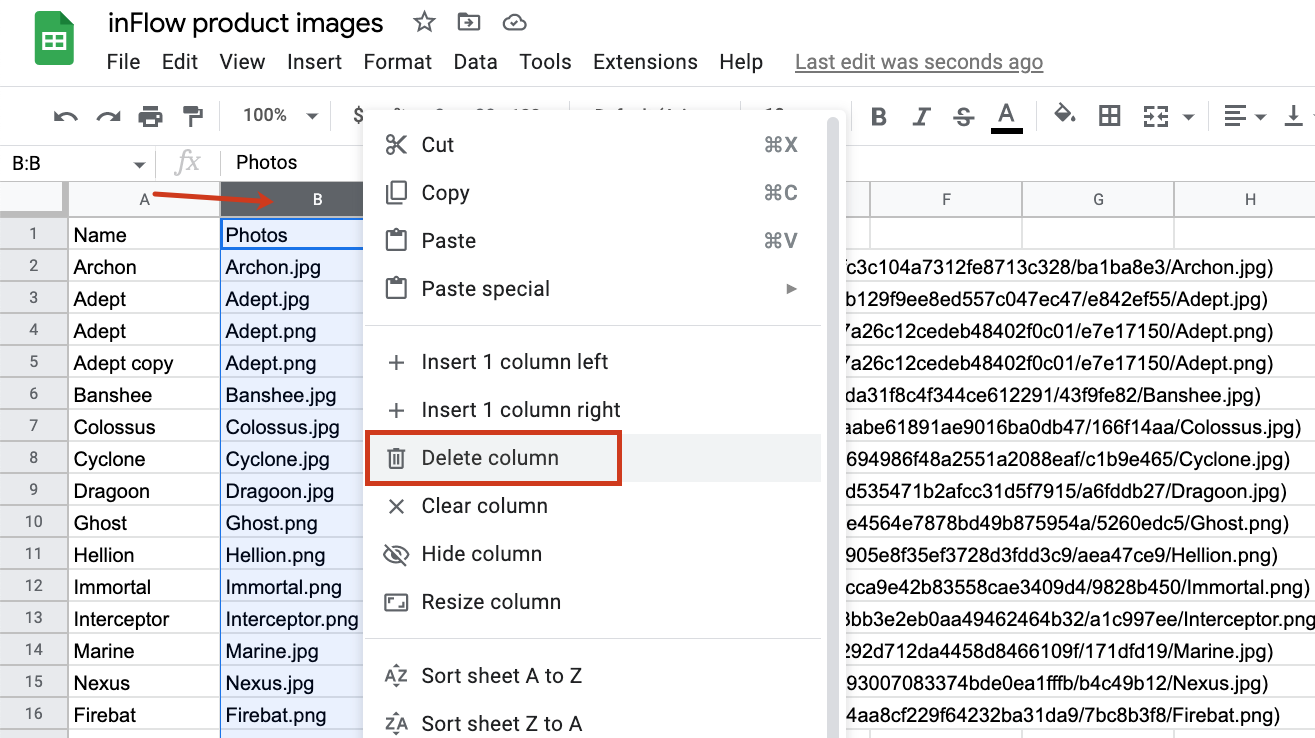
Task: Toggle italic formatting
Action: coord(921,116)
